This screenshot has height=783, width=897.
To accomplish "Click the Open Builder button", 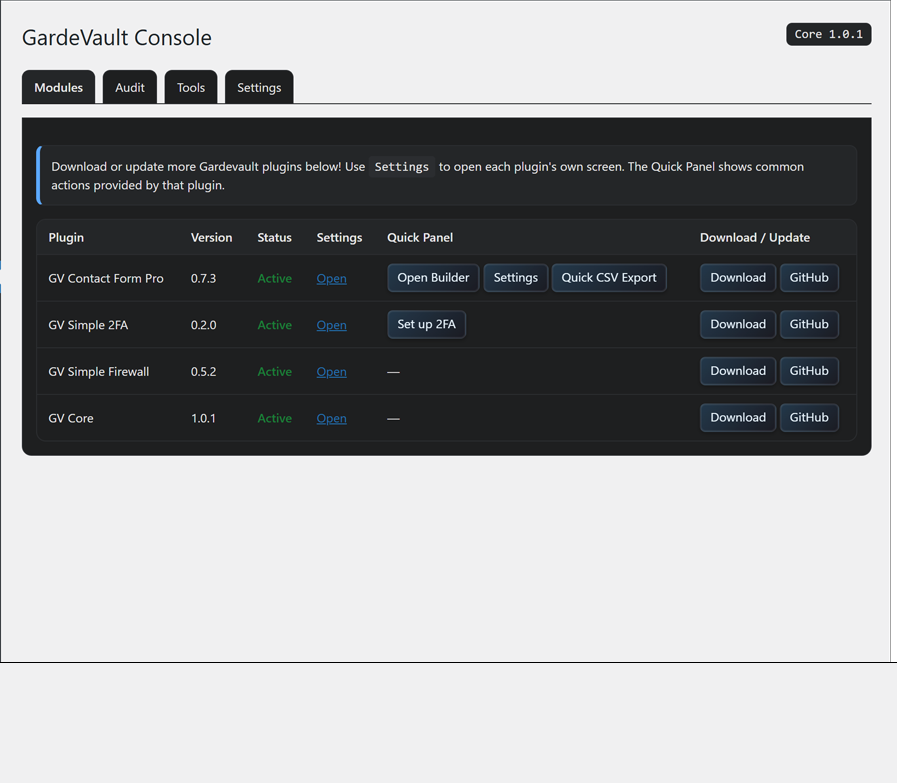I will [433, 278].
